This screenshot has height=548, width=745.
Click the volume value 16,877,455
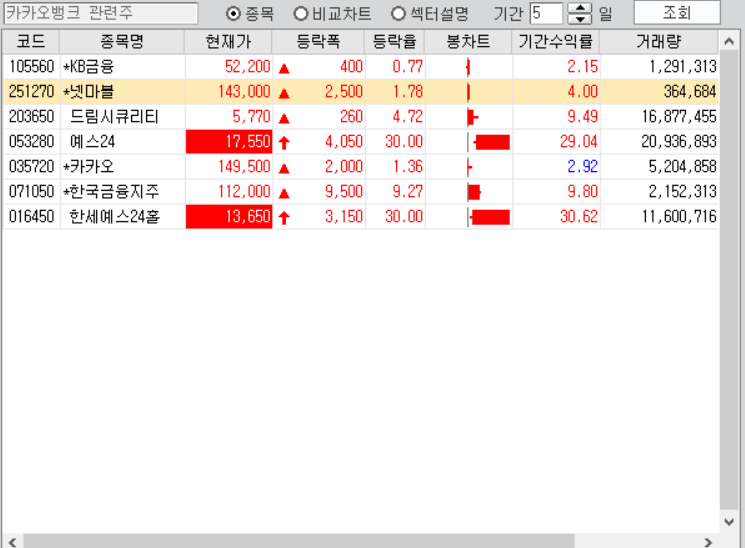(x=679, y=116)
